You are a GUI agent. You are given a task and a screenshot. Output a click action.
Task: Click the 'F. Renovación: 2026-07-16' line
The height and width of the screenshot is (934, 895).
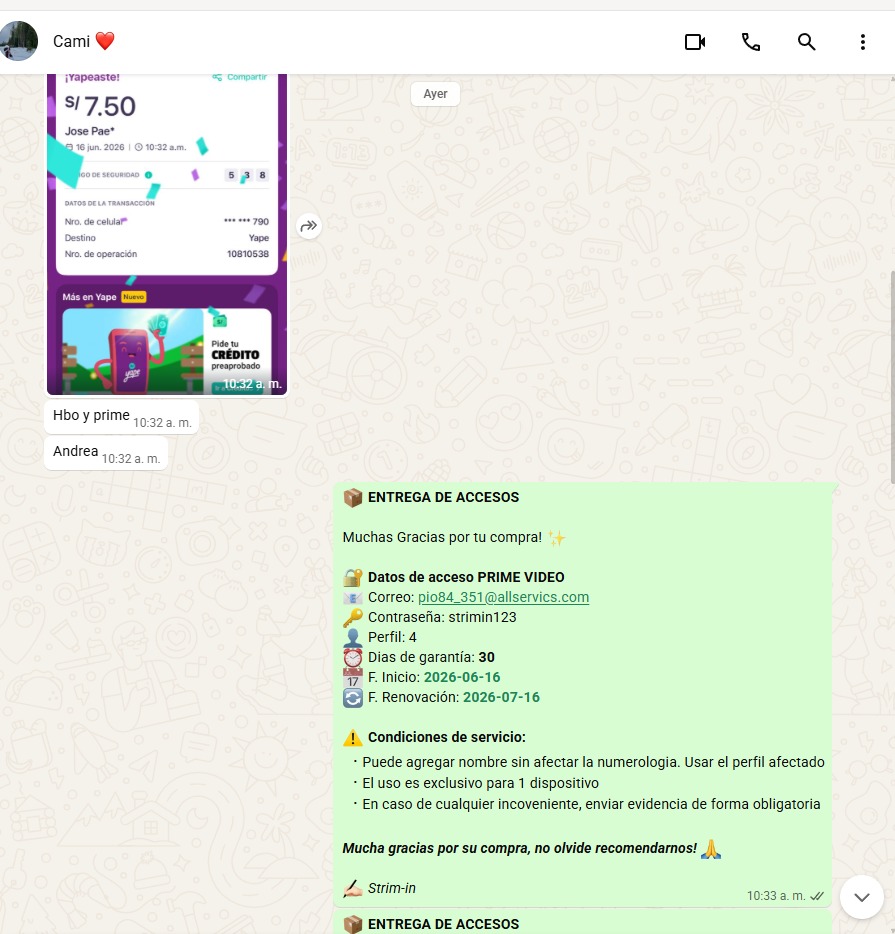[454, 697]
